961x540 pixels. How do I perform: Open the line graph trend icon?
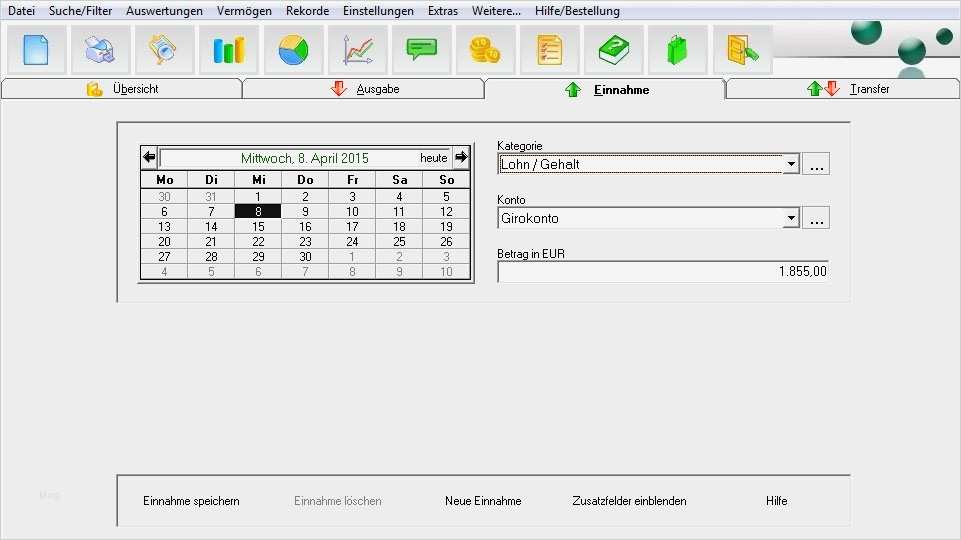click(357, 50)
